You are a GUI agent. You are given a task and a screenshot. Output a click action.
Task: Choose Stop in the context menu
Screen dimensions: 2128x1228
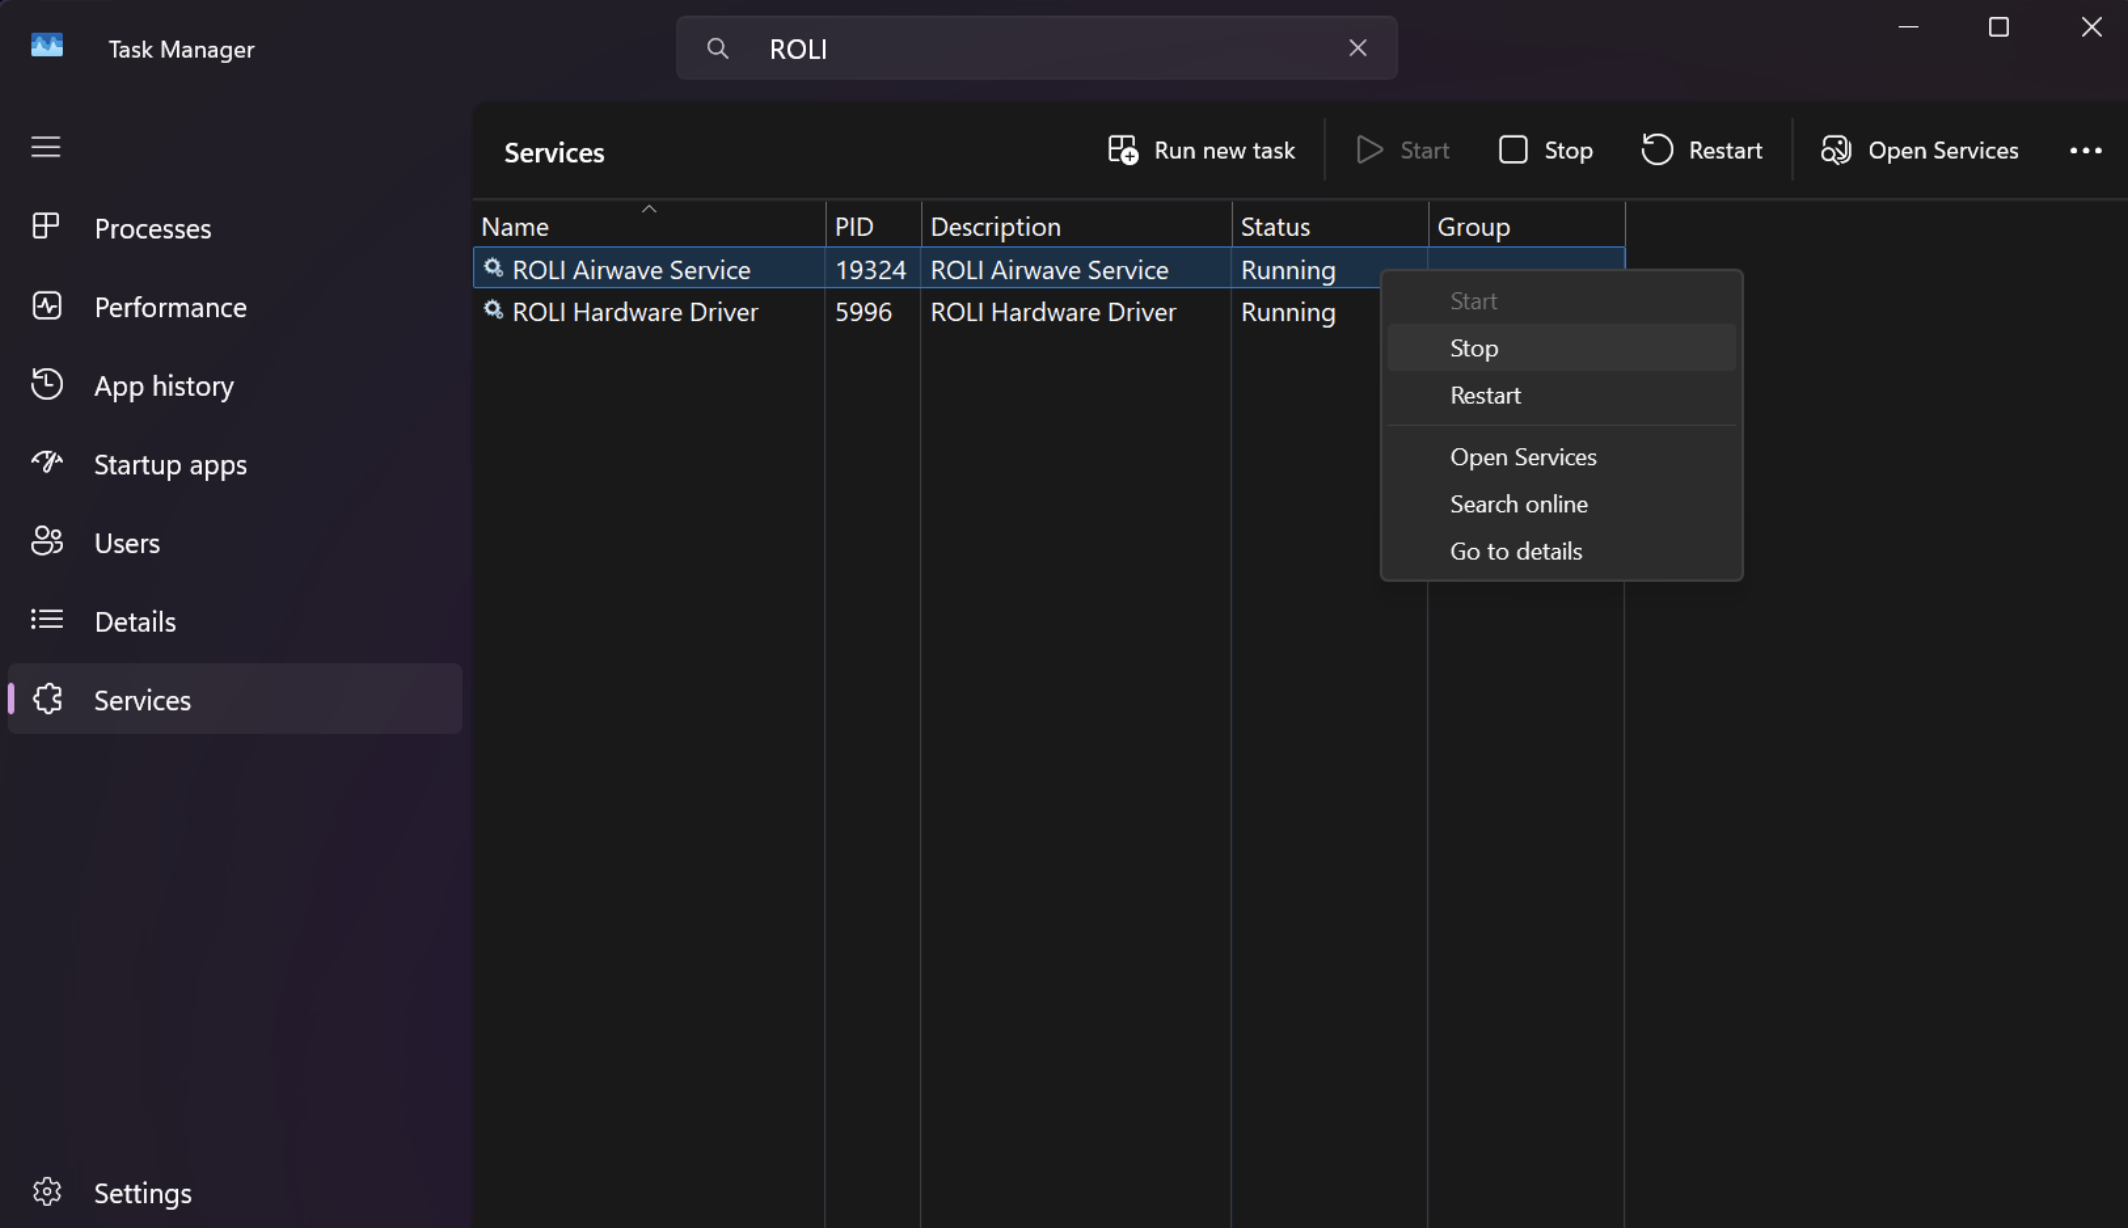tap(1474, 348)
